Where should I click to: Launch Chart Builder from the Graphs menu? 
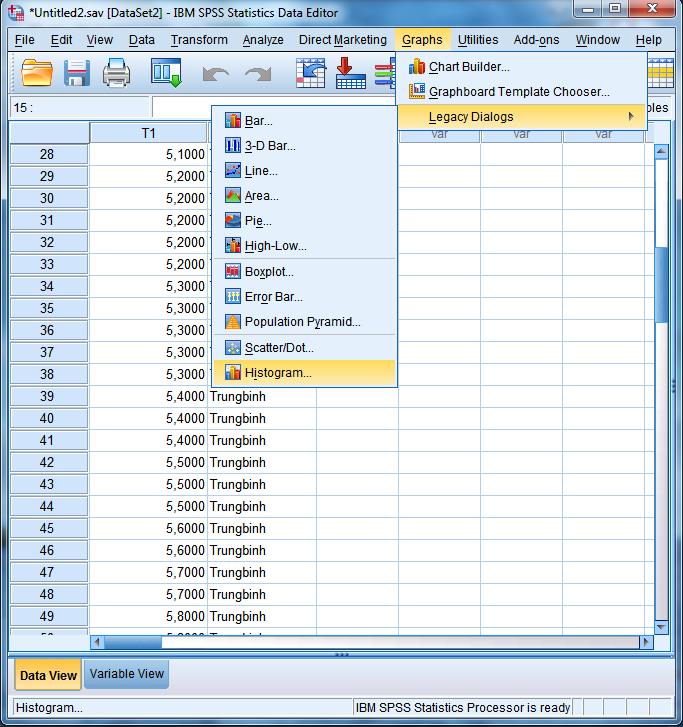point(469,67)
